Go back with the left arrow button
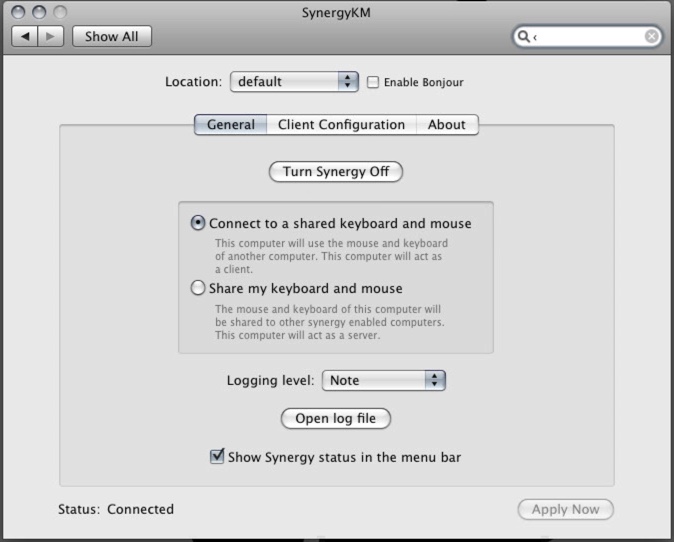Viewport: 674px width, 542px height. (25, 37)
